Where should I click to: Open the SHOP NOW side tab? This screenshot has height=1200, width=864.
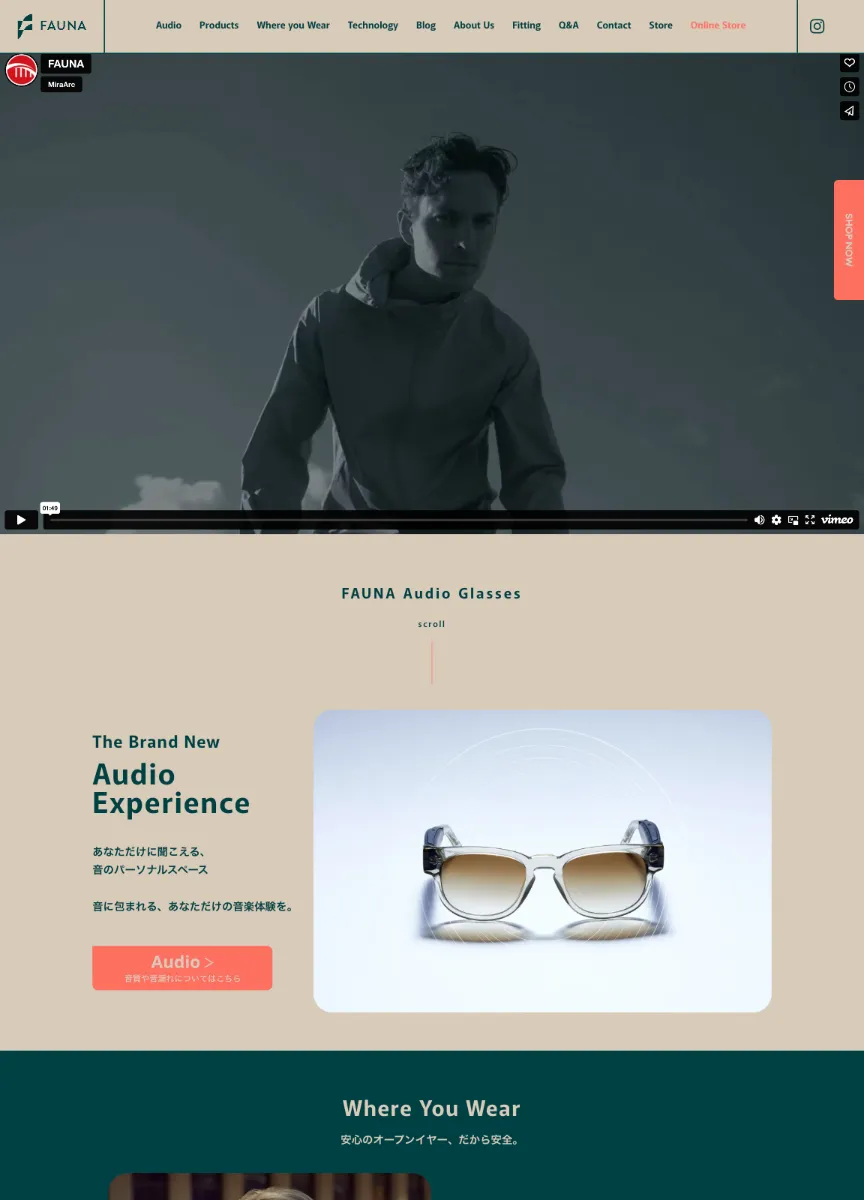pyautogui.click(x=849, y=240)
